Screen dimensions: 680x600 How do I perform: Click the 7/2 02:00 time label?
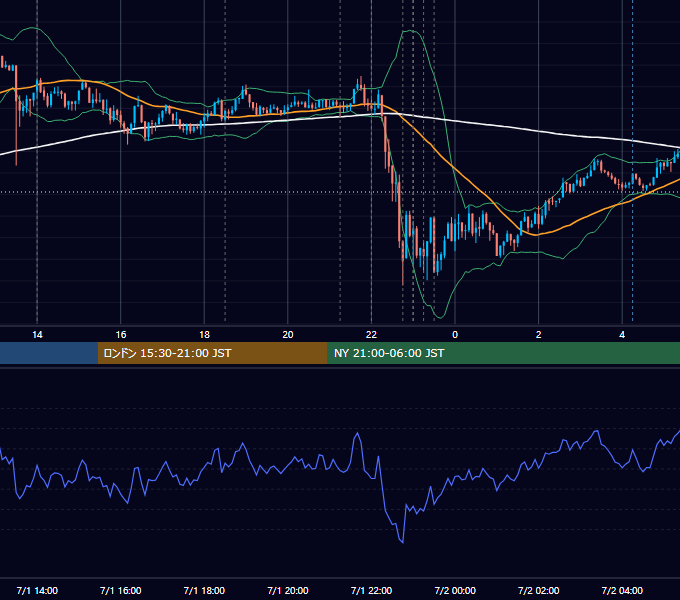[539, 590]
